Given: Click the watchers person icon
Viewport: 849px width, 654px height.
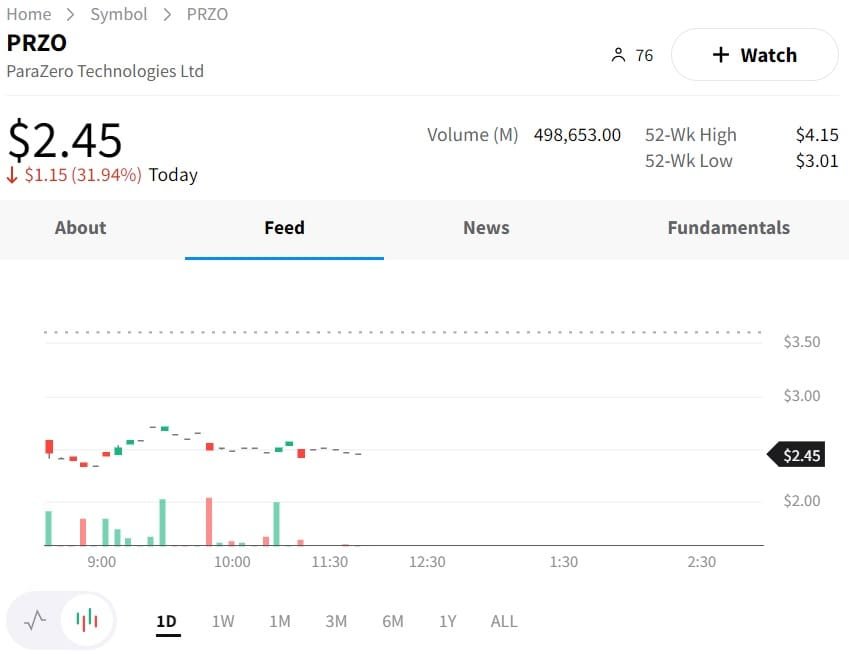Looking at the screenshot, I should pos(618,55).
